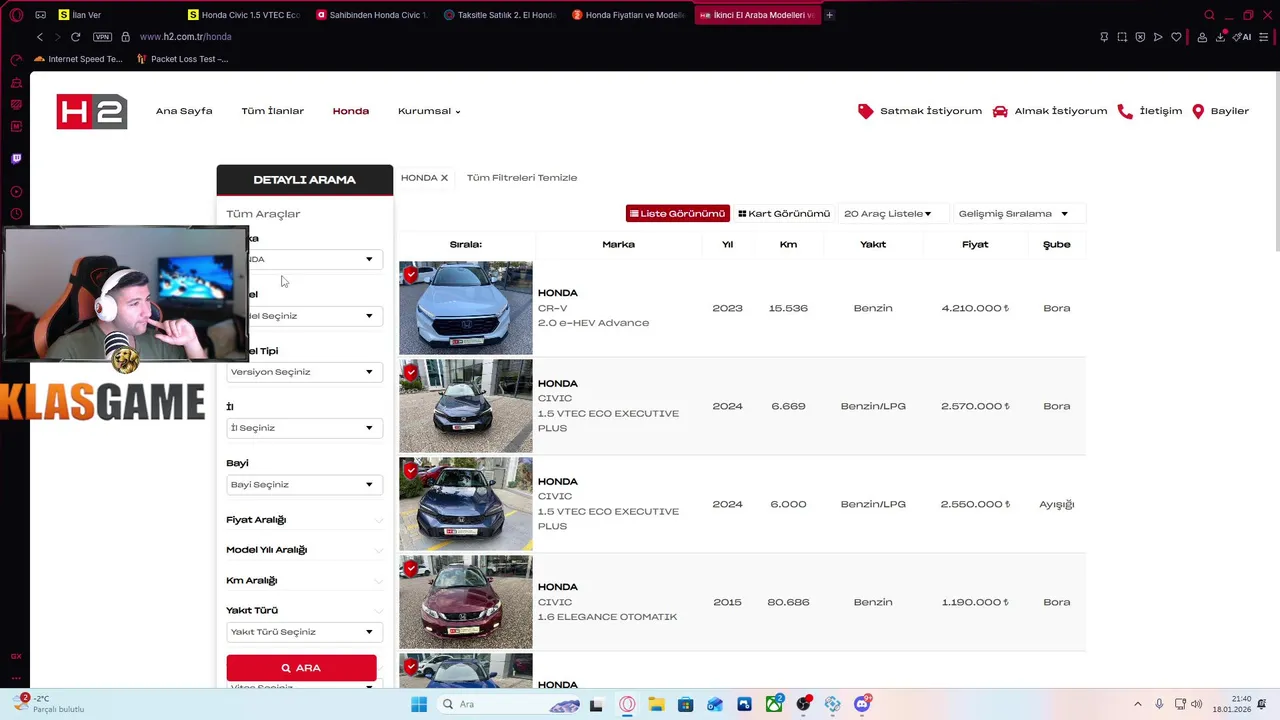The width and height of the screenshot is (1280, 720).
Task: Click the 2.570.000 price cell
Action: tap(975, 406)
